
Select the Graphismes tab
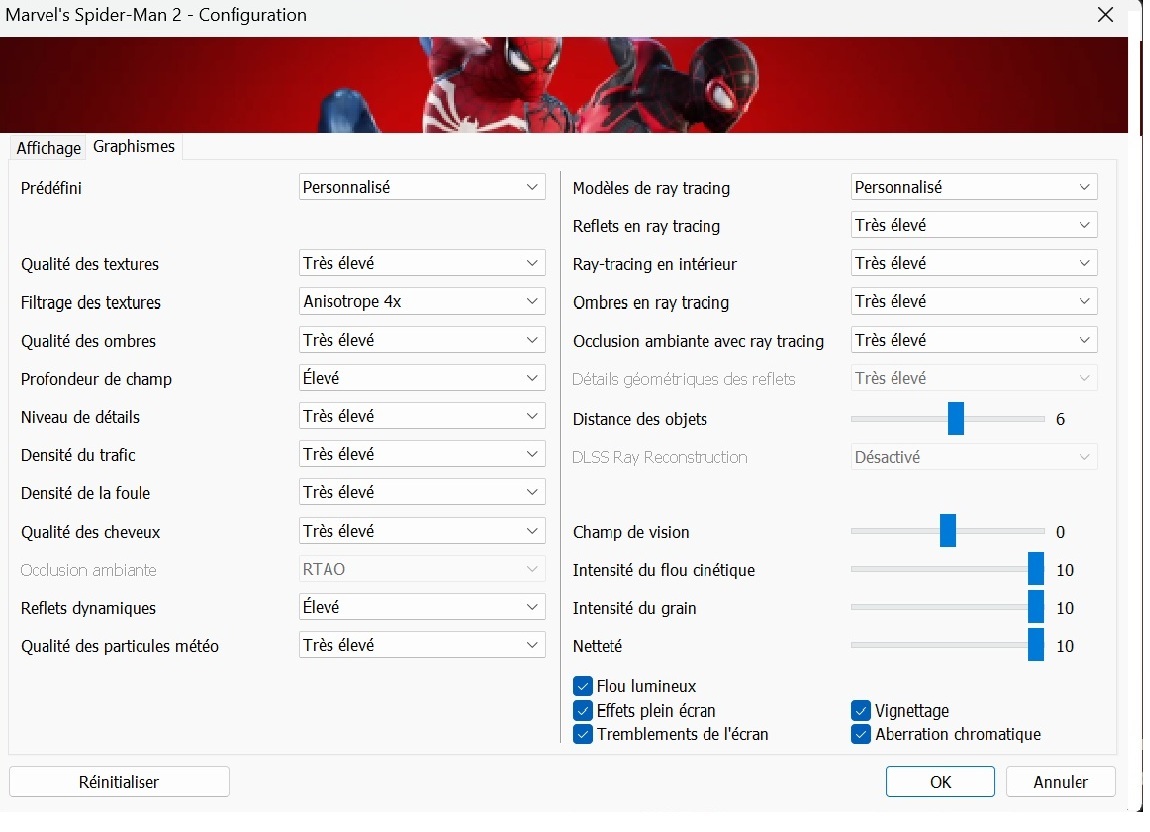pyautogui.click(x=134, y=147)
